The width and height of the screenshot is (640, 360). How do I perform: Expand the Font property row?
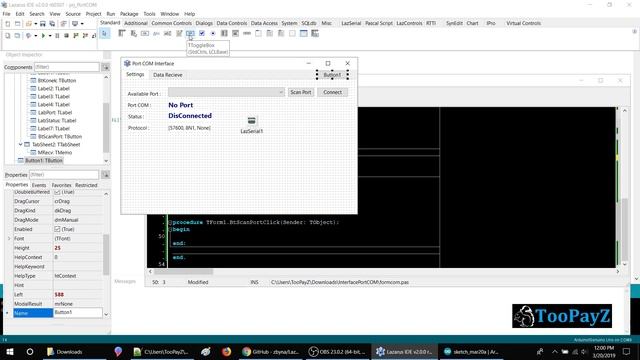pyautogui.click(x=9, y=238)
